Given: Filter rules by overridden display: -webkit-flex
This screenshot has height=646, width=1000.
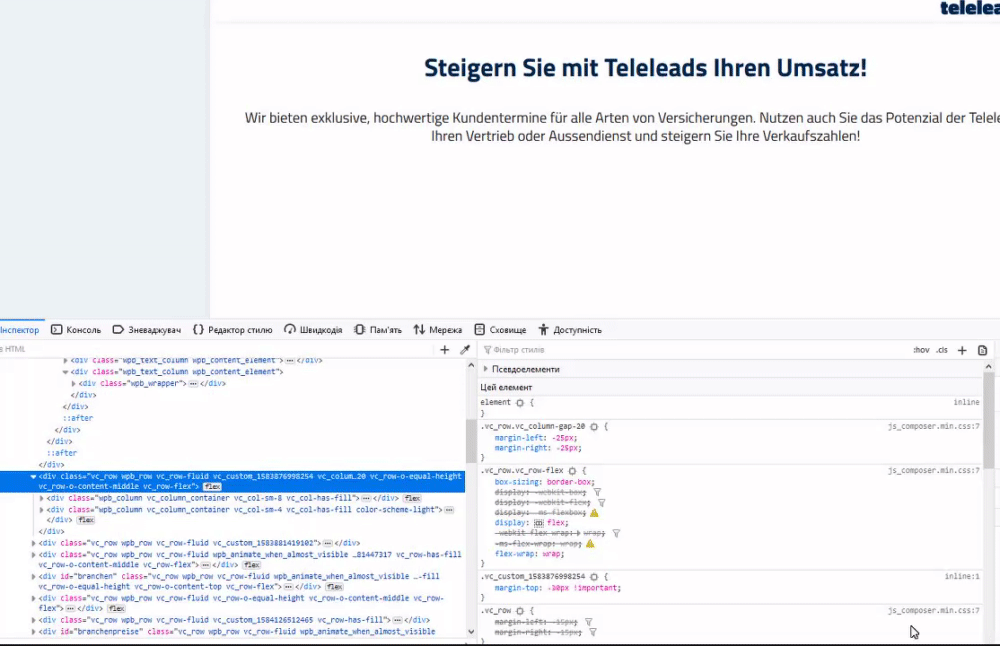Looking at the screenshot, I should [601, 503].
